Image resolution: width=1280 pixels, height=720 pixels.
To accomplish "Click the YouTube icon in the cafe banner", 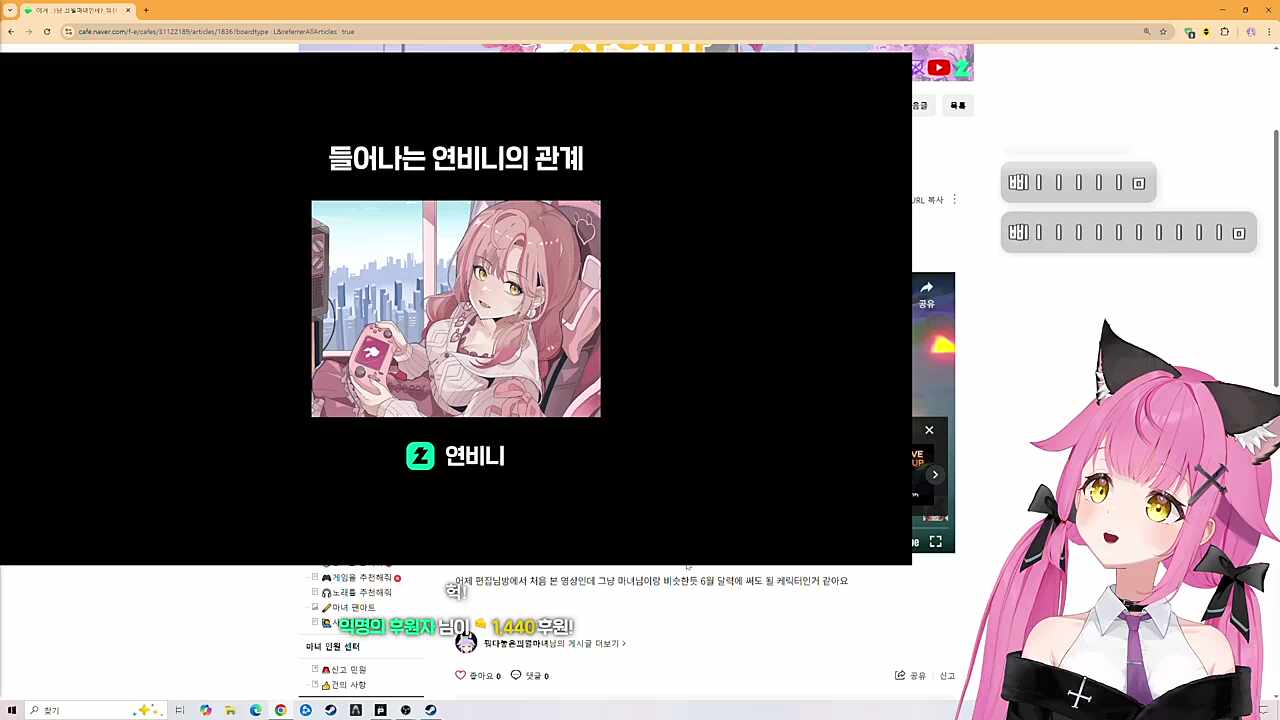I will pyautogui.click(x=938, y=68).
